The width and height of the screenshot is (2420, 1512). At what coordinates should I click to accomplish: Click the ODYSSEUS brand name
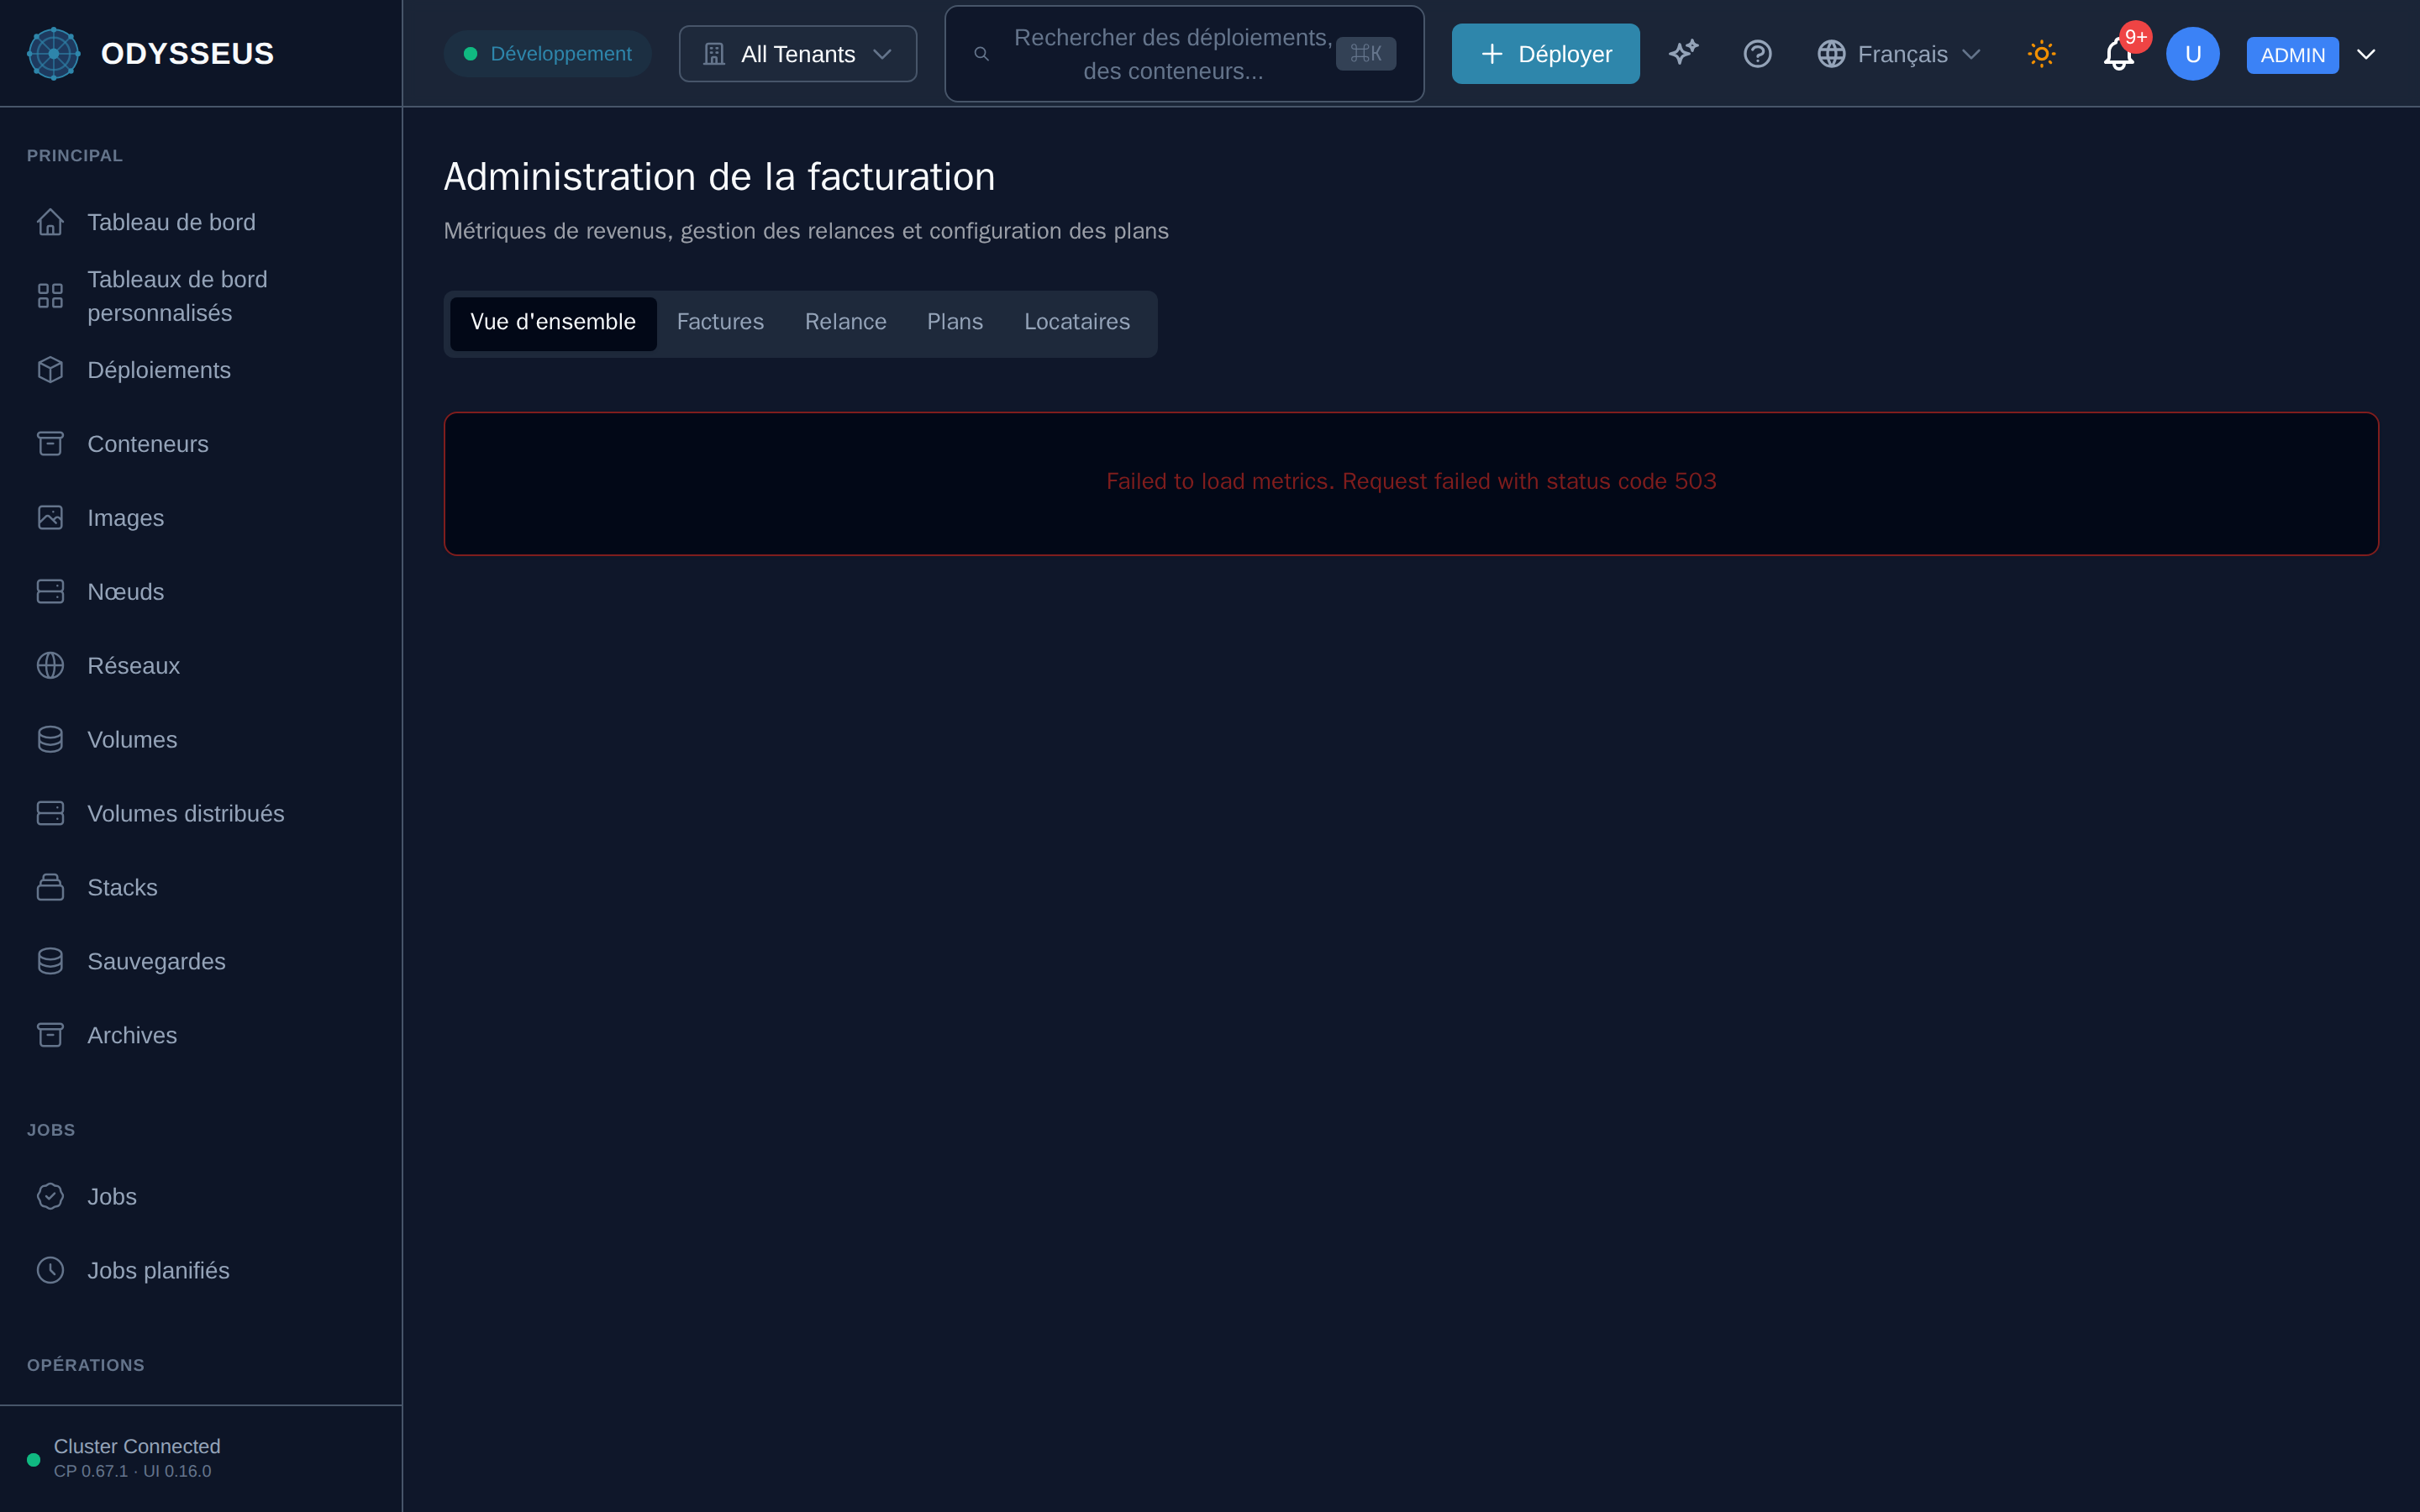click(x=187, y=54)
